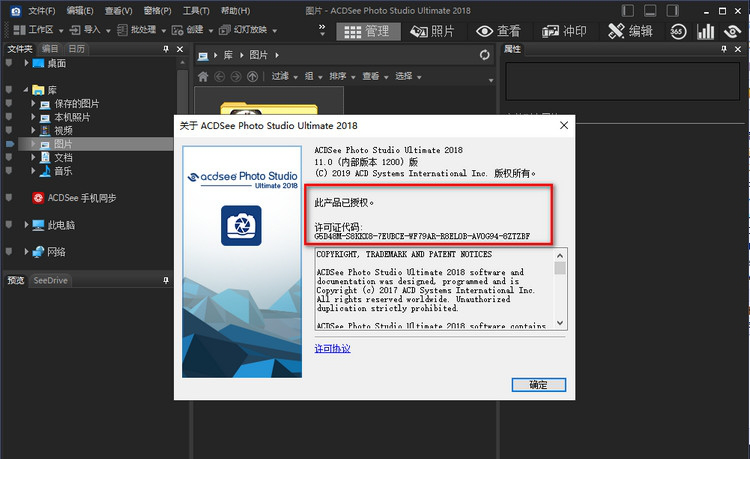Switch to 编辑 (Edit) mode in mode bar
The image size is (750, 477).
(x=630, y=32)
